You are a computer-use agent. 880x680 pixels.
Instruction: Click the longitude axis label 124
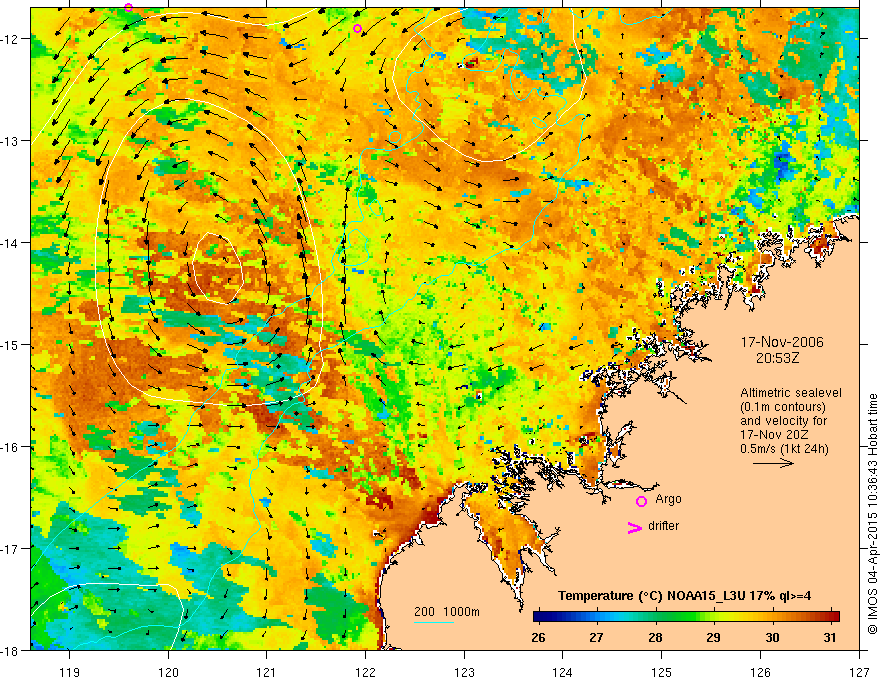tap(562, 672)
